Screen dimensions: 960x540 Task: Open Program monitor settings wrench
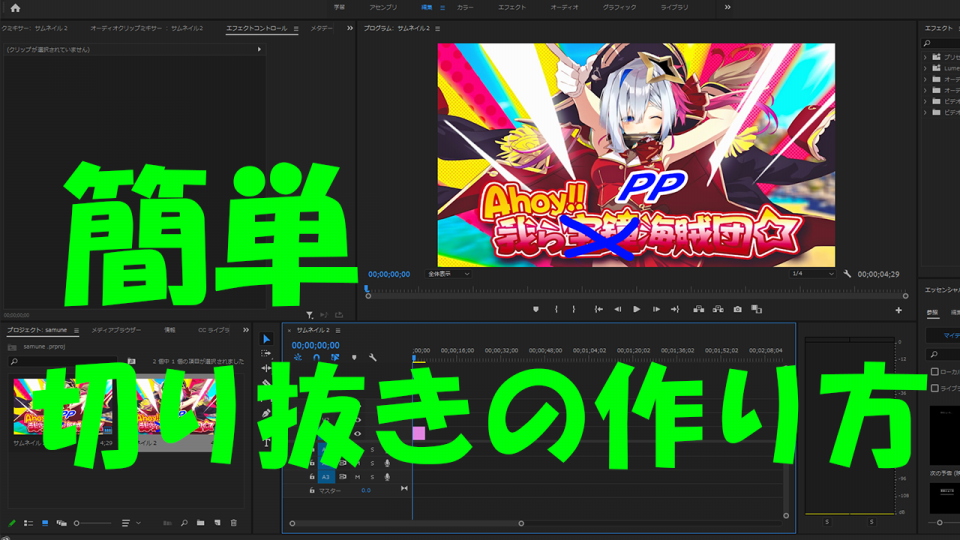[847, 274]
